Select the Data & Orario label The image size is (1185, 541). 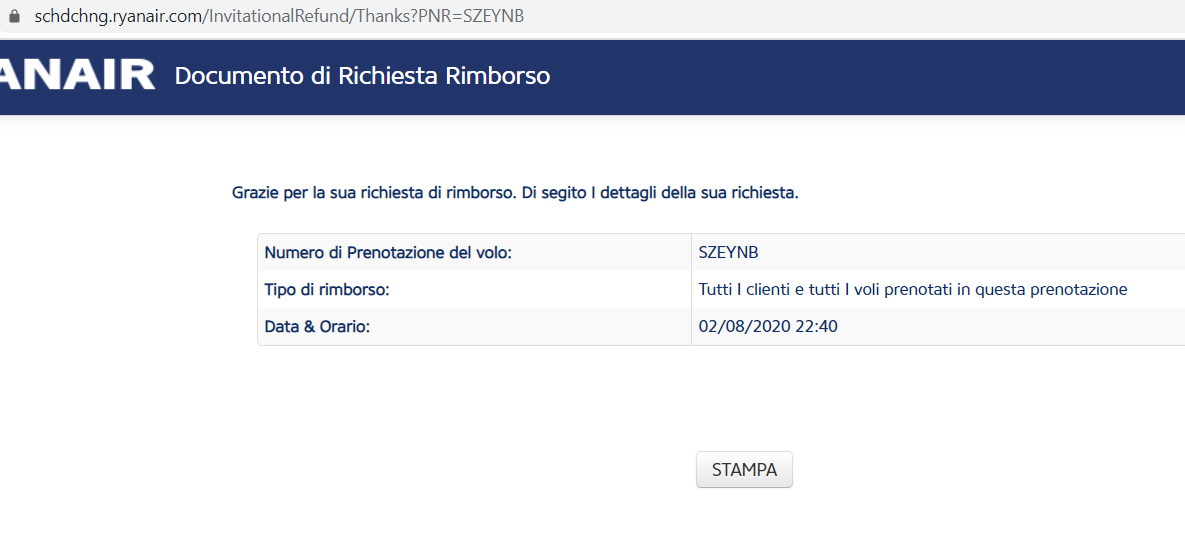[x=317, y=327]
